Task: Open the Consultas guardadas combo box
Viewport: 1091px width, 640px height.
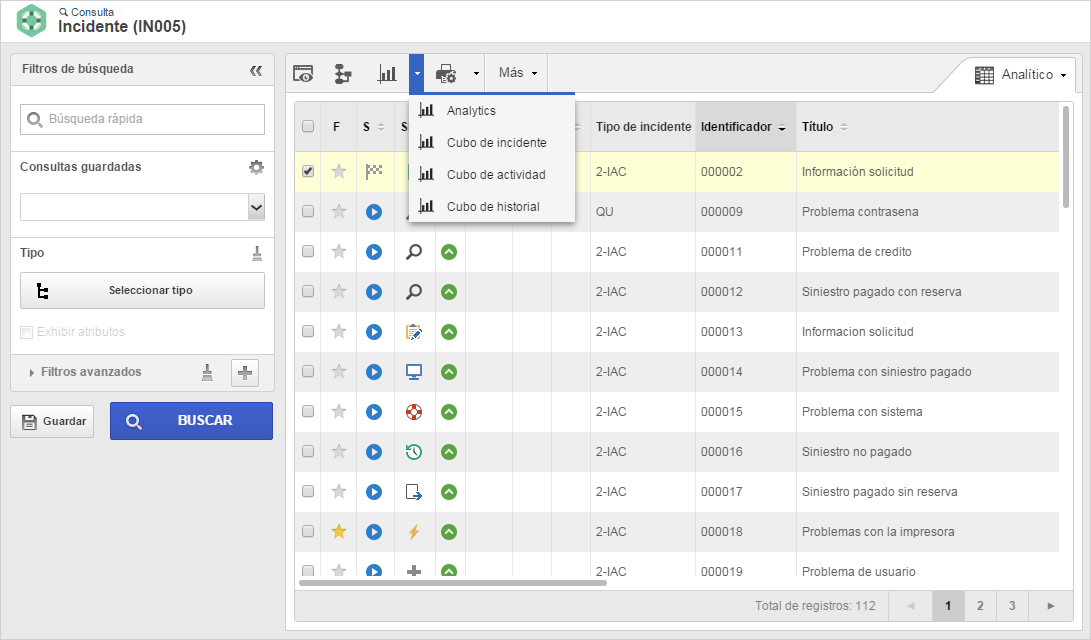Action: (x=143, y=207)
